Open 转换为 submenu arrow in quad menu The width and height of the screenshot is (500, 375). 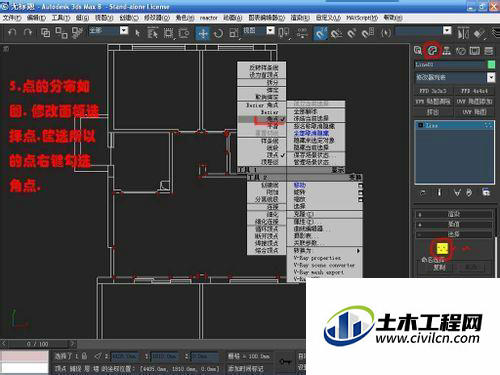[x=358, y=251]
